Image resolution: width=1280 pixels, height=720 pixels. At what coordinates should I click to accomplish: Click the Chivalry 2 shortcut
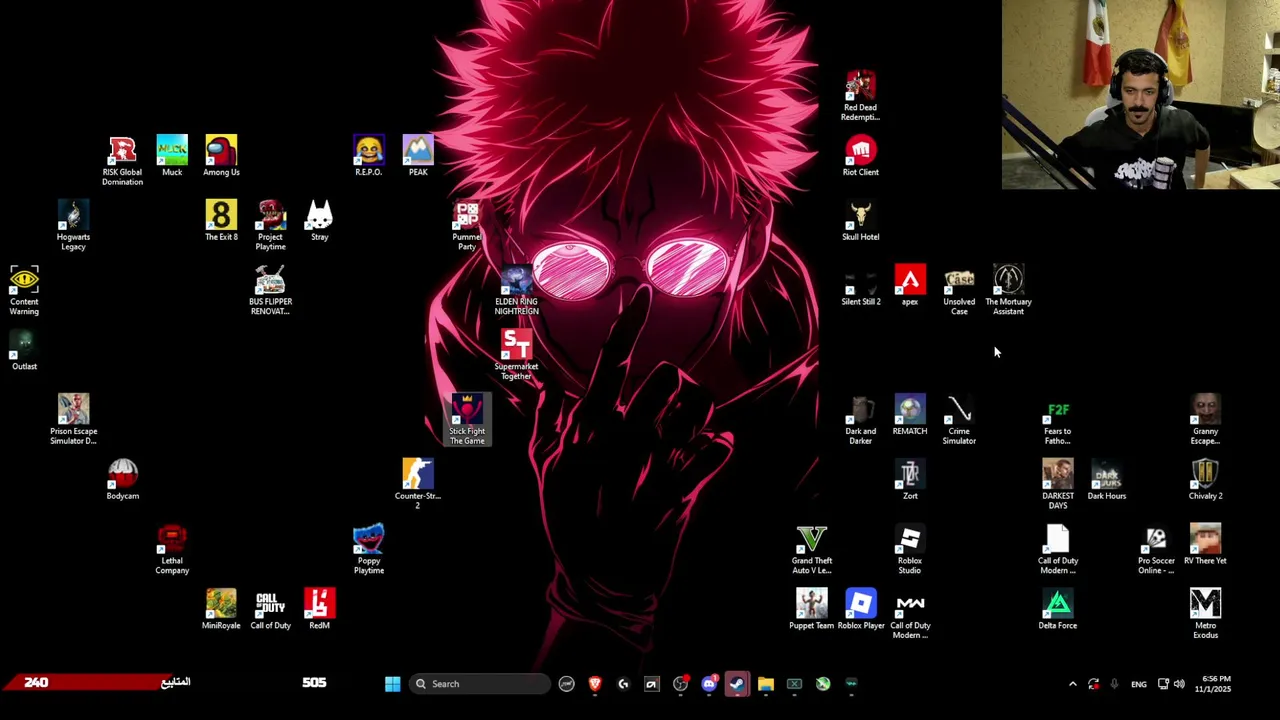(x=1205, y=480)
